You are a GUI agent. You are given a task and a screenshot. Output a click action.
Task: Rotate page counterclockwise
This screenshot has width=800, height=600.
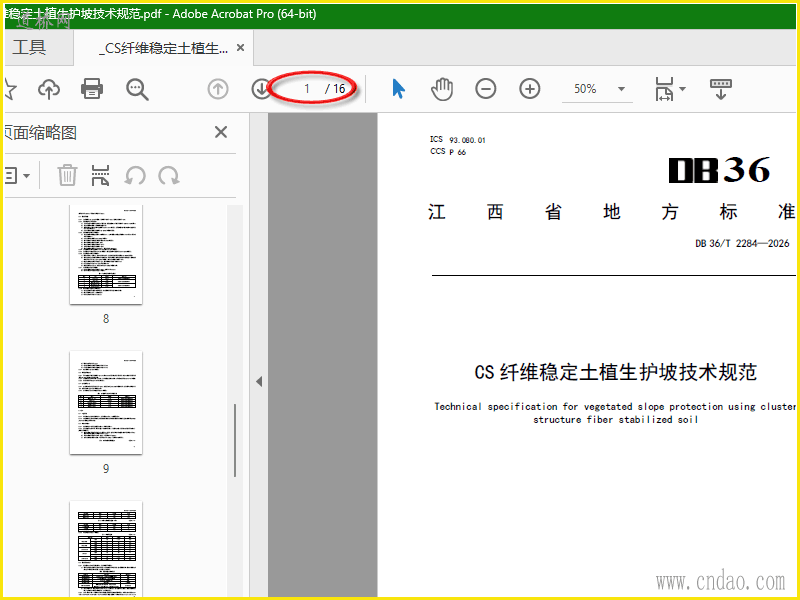pos(135,176)
